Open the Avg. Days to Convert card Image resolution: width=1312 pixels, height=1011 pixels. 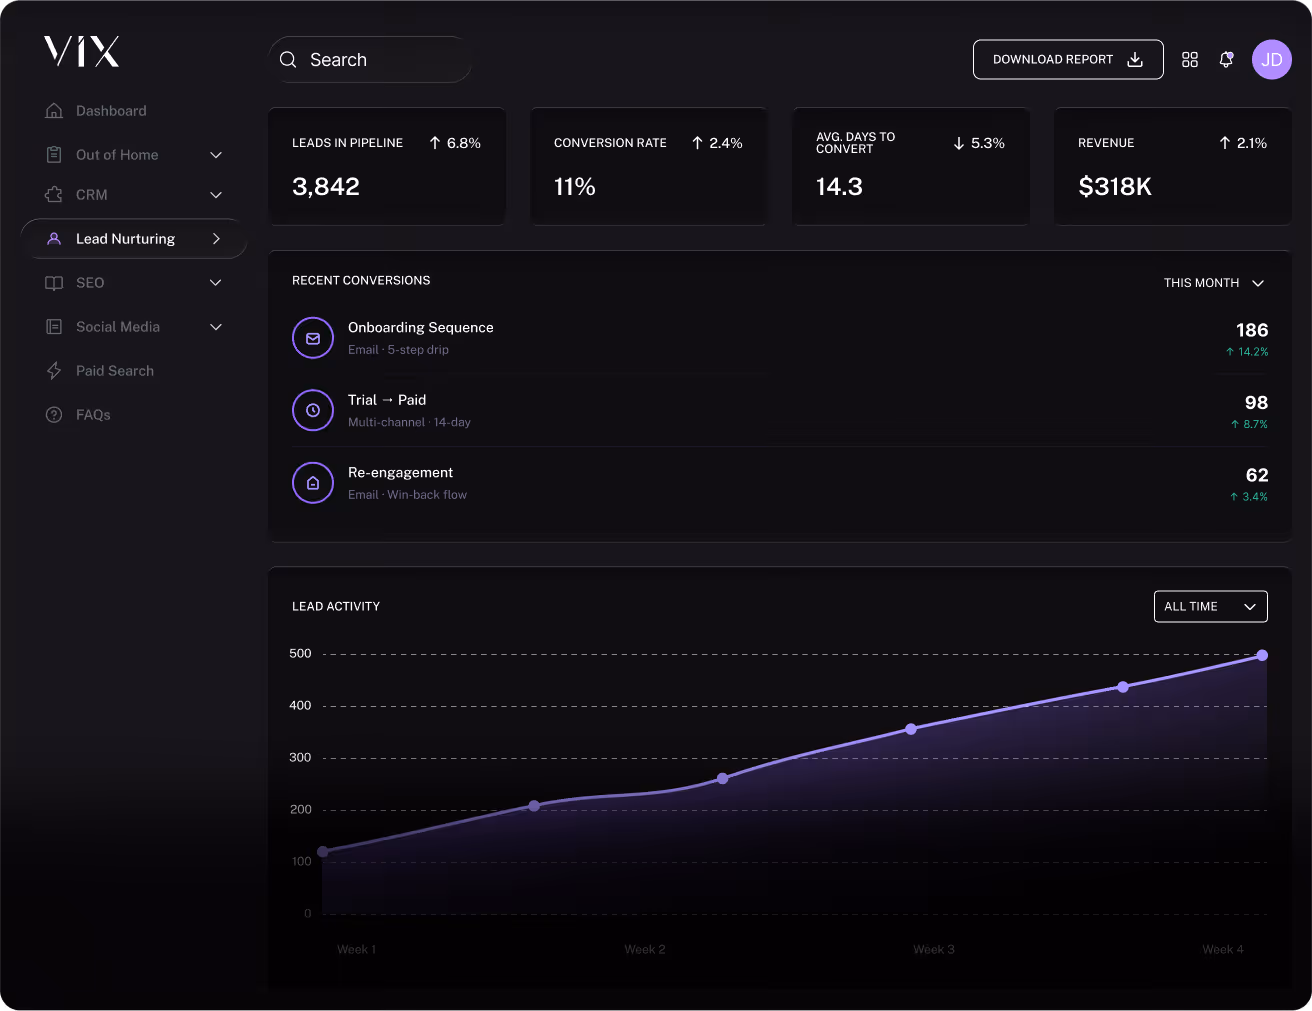click(911, 166)
